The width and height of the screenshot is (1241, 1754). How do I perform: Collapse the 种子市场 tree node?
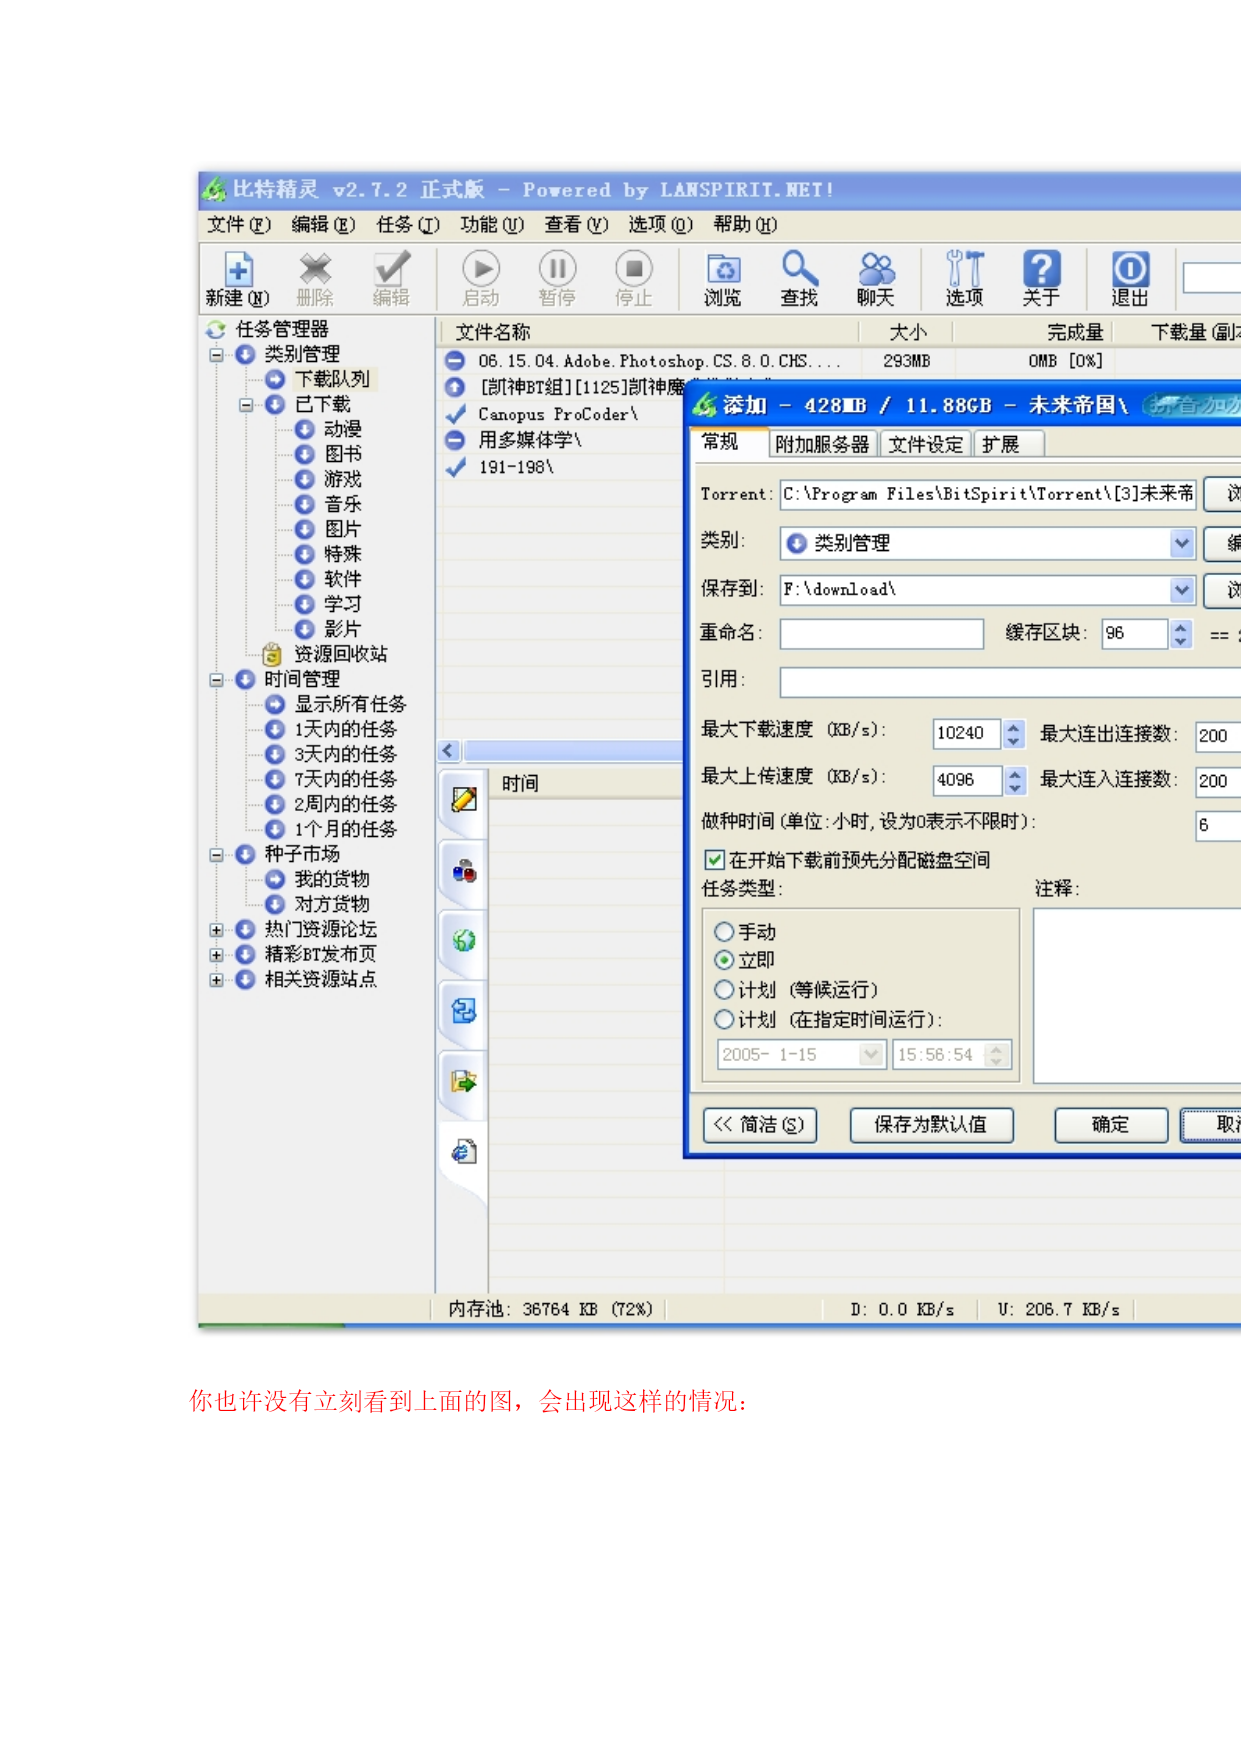[216, 855]
